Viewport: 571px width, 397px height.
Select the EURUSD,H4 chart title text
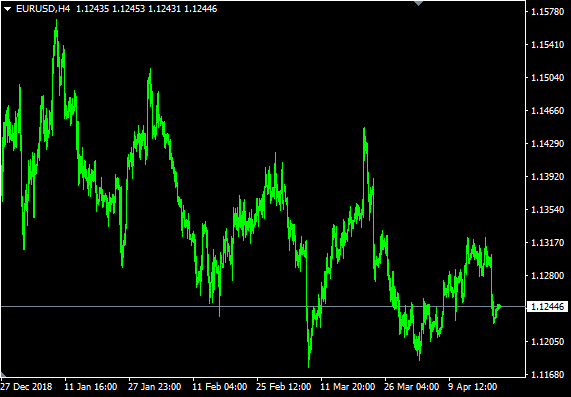tap(43, 9)
